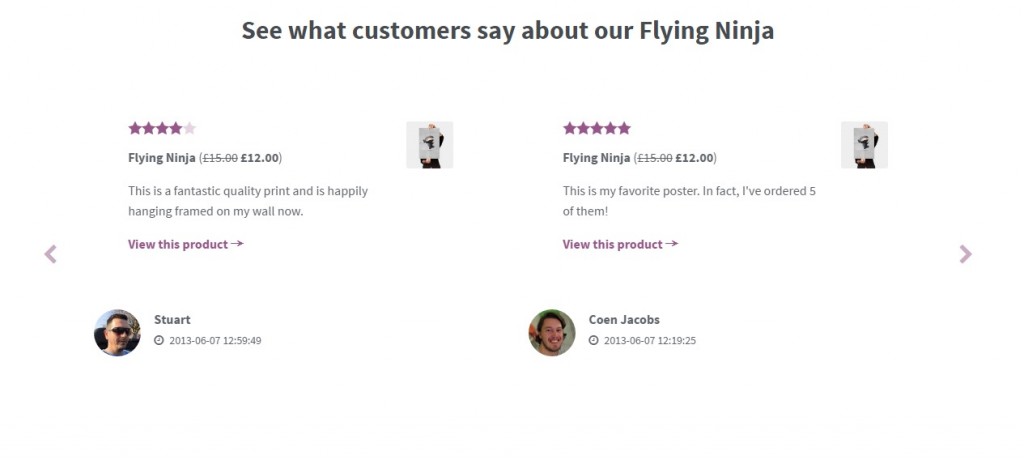Click Coen Jacobs' round avatar photo
Viewport: 1024px width, 460px height.
[x=552, y=333]
